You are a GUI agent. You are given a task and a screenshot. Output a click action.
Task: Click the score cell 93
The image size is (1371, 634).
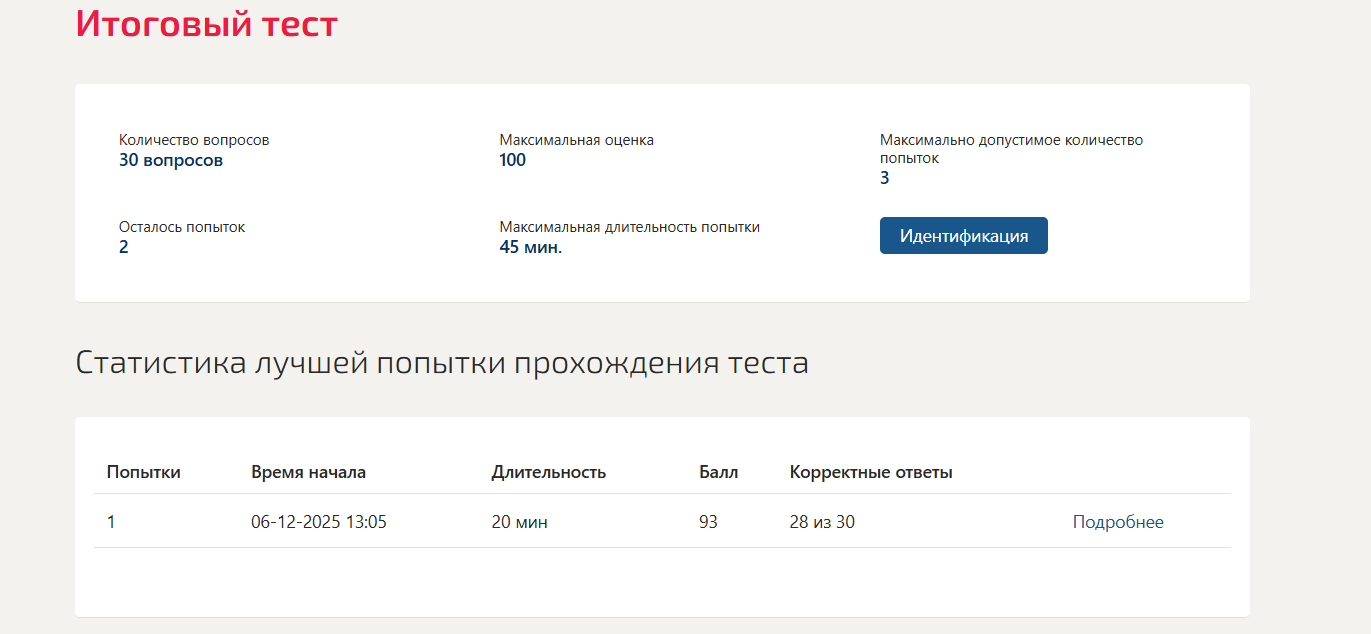[709, 522]
